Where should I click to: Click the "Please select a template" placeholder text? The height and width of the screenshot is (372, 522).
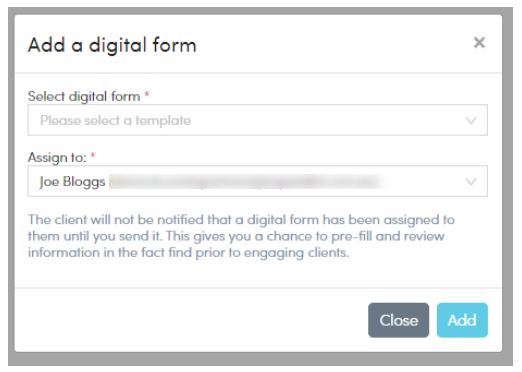(115, 120)
